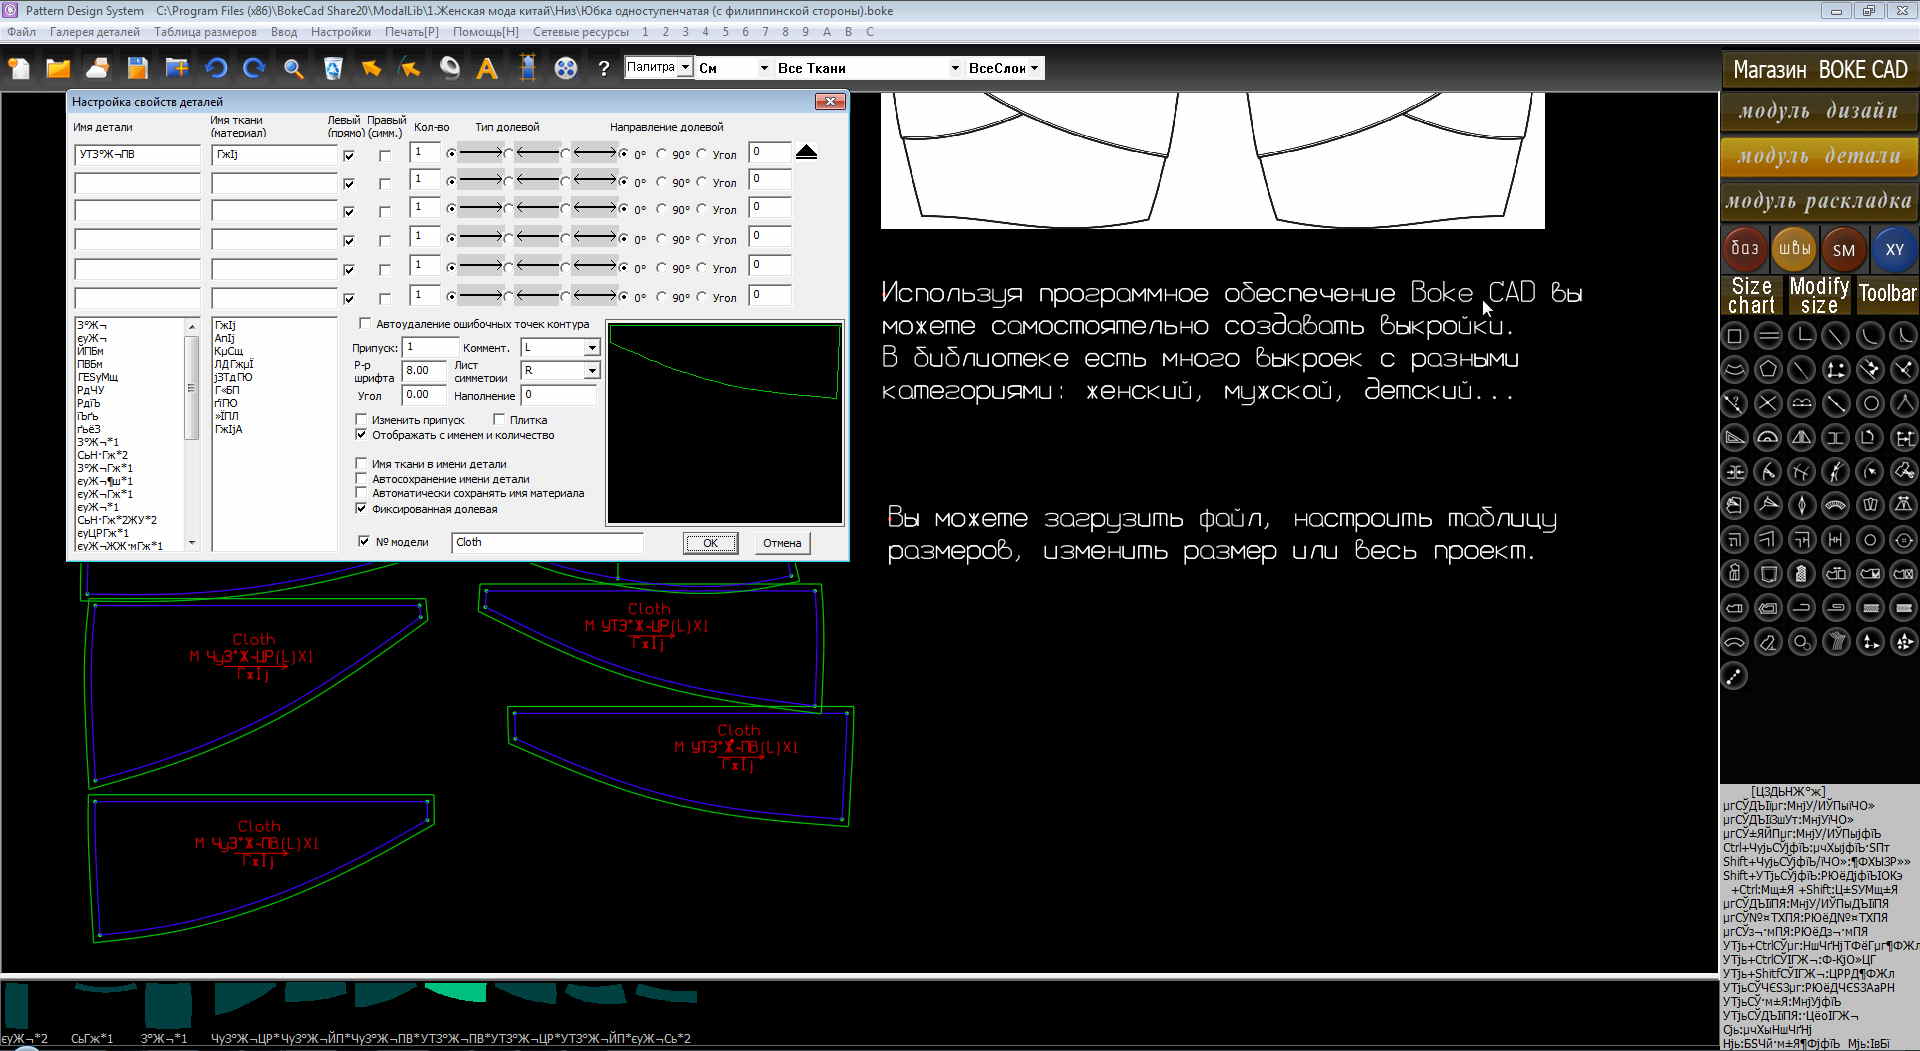
Task: Click the floppy disk save icon
Action: click(x=137, y=68)
